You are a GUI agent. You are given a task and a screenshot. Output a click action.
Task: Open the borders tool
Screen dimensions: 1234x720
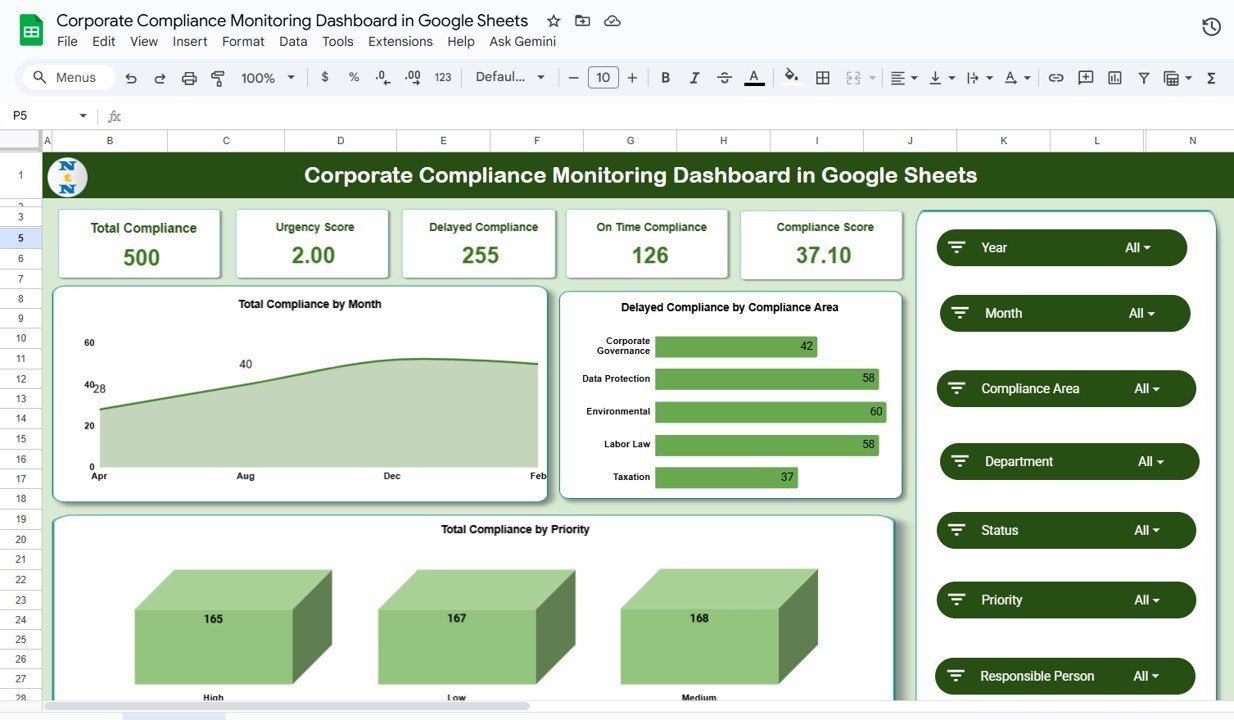[822, 77]
